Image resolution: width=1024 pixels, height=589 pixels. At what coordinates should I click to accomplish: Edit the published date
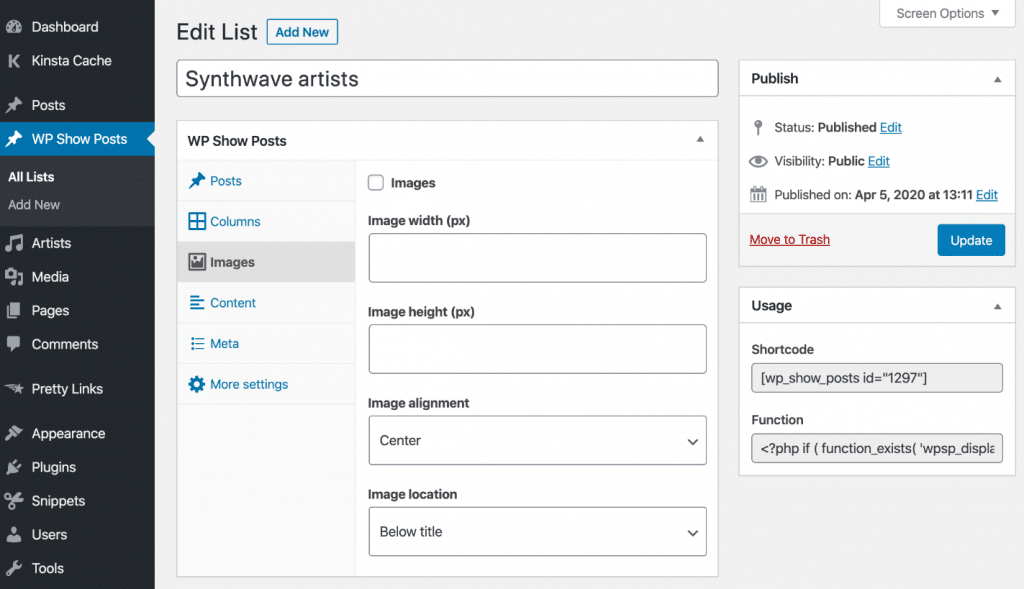point(986,195)
